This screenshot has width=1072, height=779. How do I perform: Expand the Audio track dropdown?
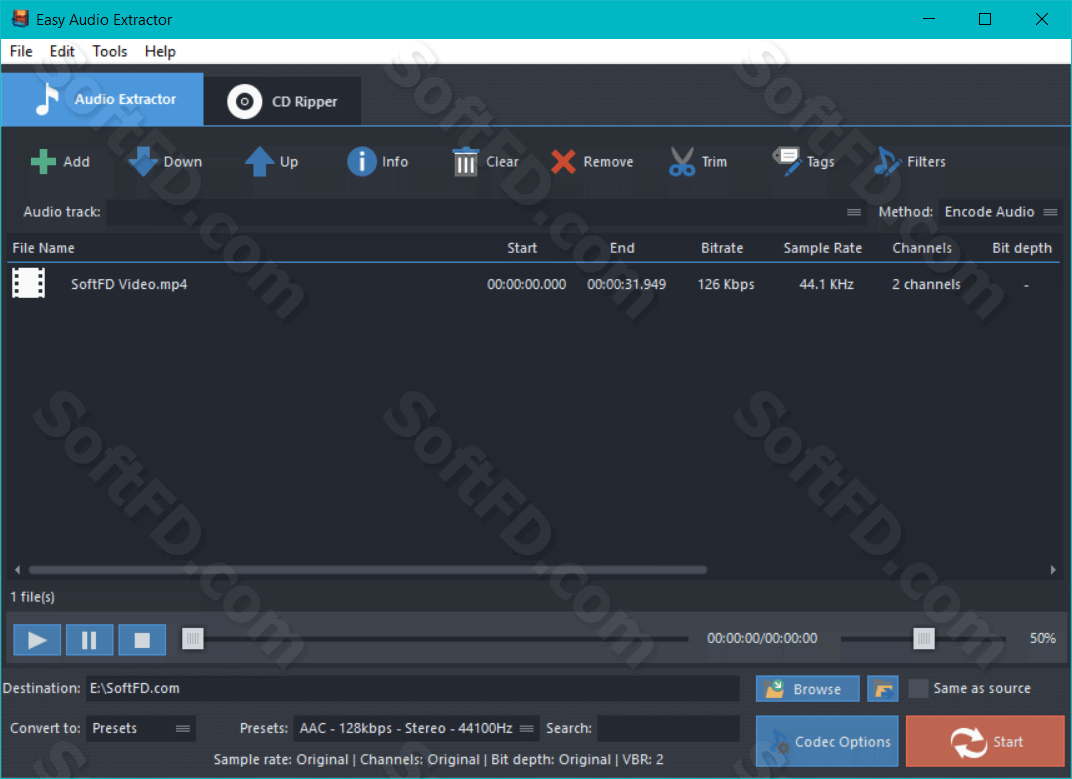pyautogui.click(x=854, y=212)
